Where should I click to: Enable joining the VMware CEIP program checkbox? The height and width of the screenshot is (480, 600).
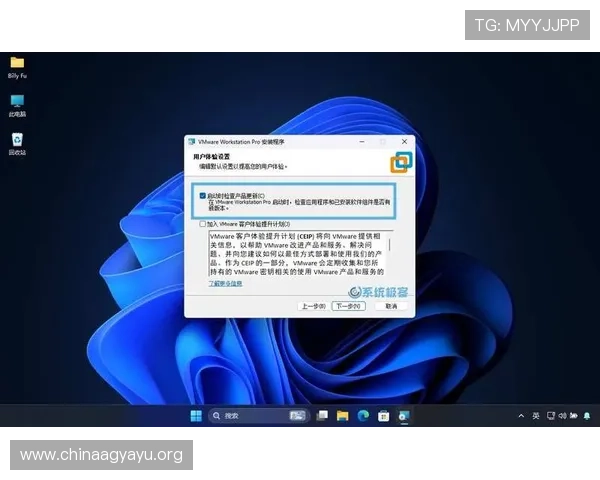tap(202, 224)
